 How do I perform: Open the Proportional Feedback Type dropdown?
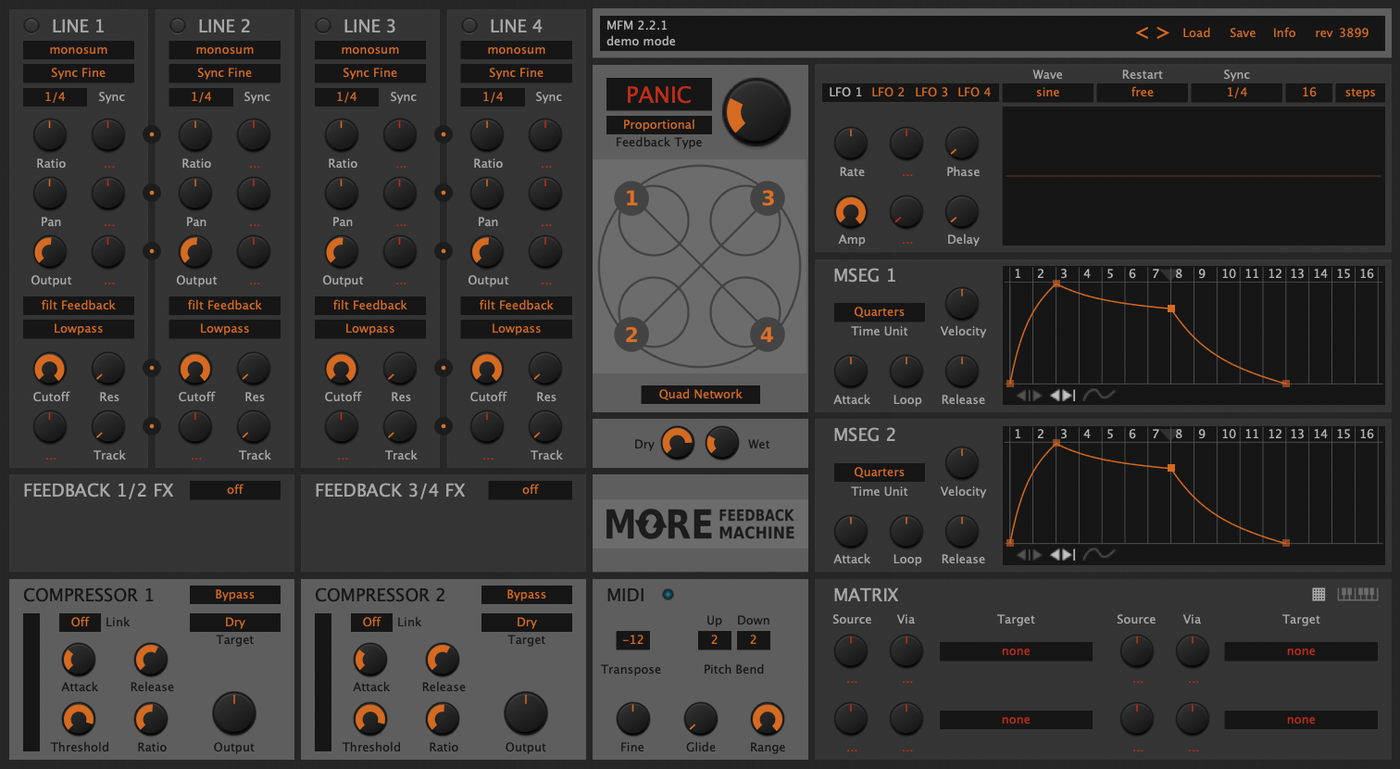(x=659, y=125)
